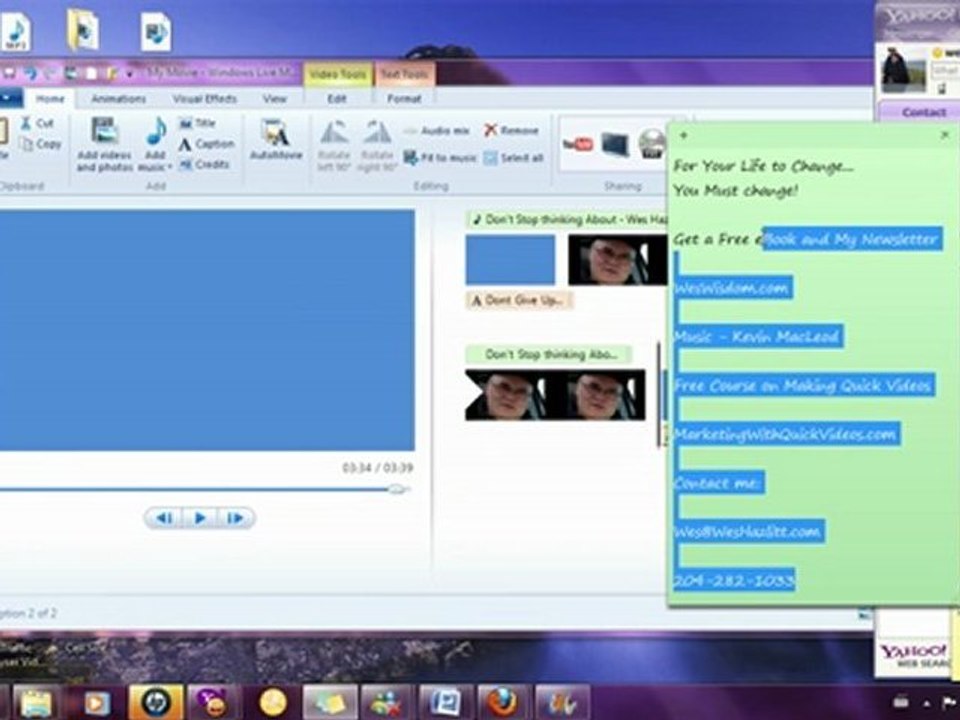Select the 'Don't Stop thinking Abo...' music bar
960x720 pixels.
pos(549,354)
